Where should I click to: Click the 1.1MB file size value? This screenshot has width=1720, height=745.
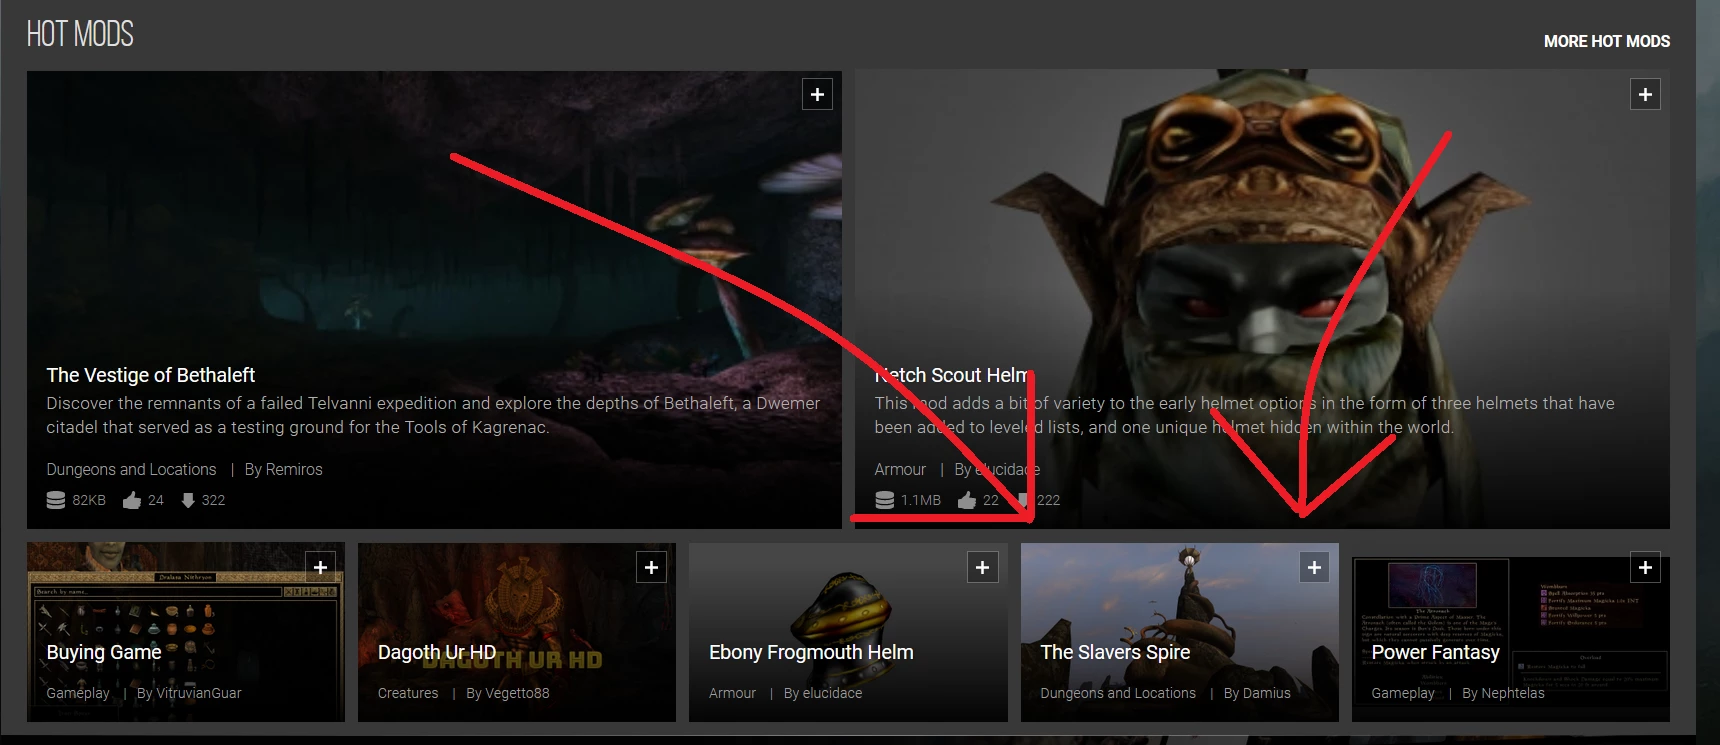920,500
